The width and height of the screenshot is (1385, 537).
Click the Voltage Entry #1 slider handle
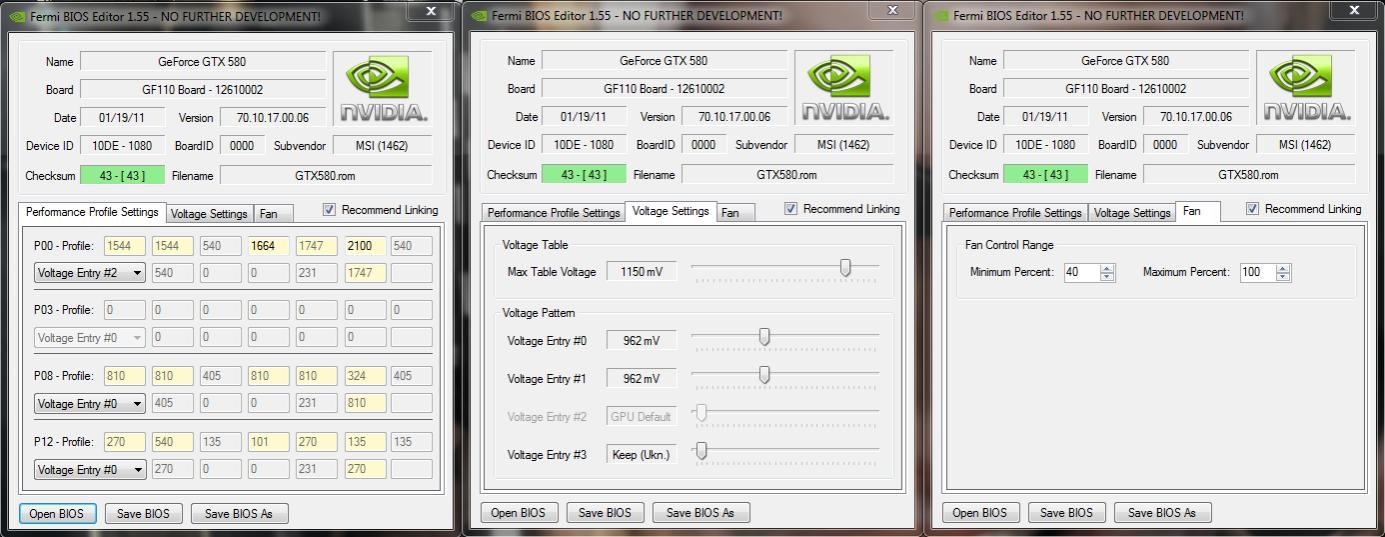click(765, 375)
